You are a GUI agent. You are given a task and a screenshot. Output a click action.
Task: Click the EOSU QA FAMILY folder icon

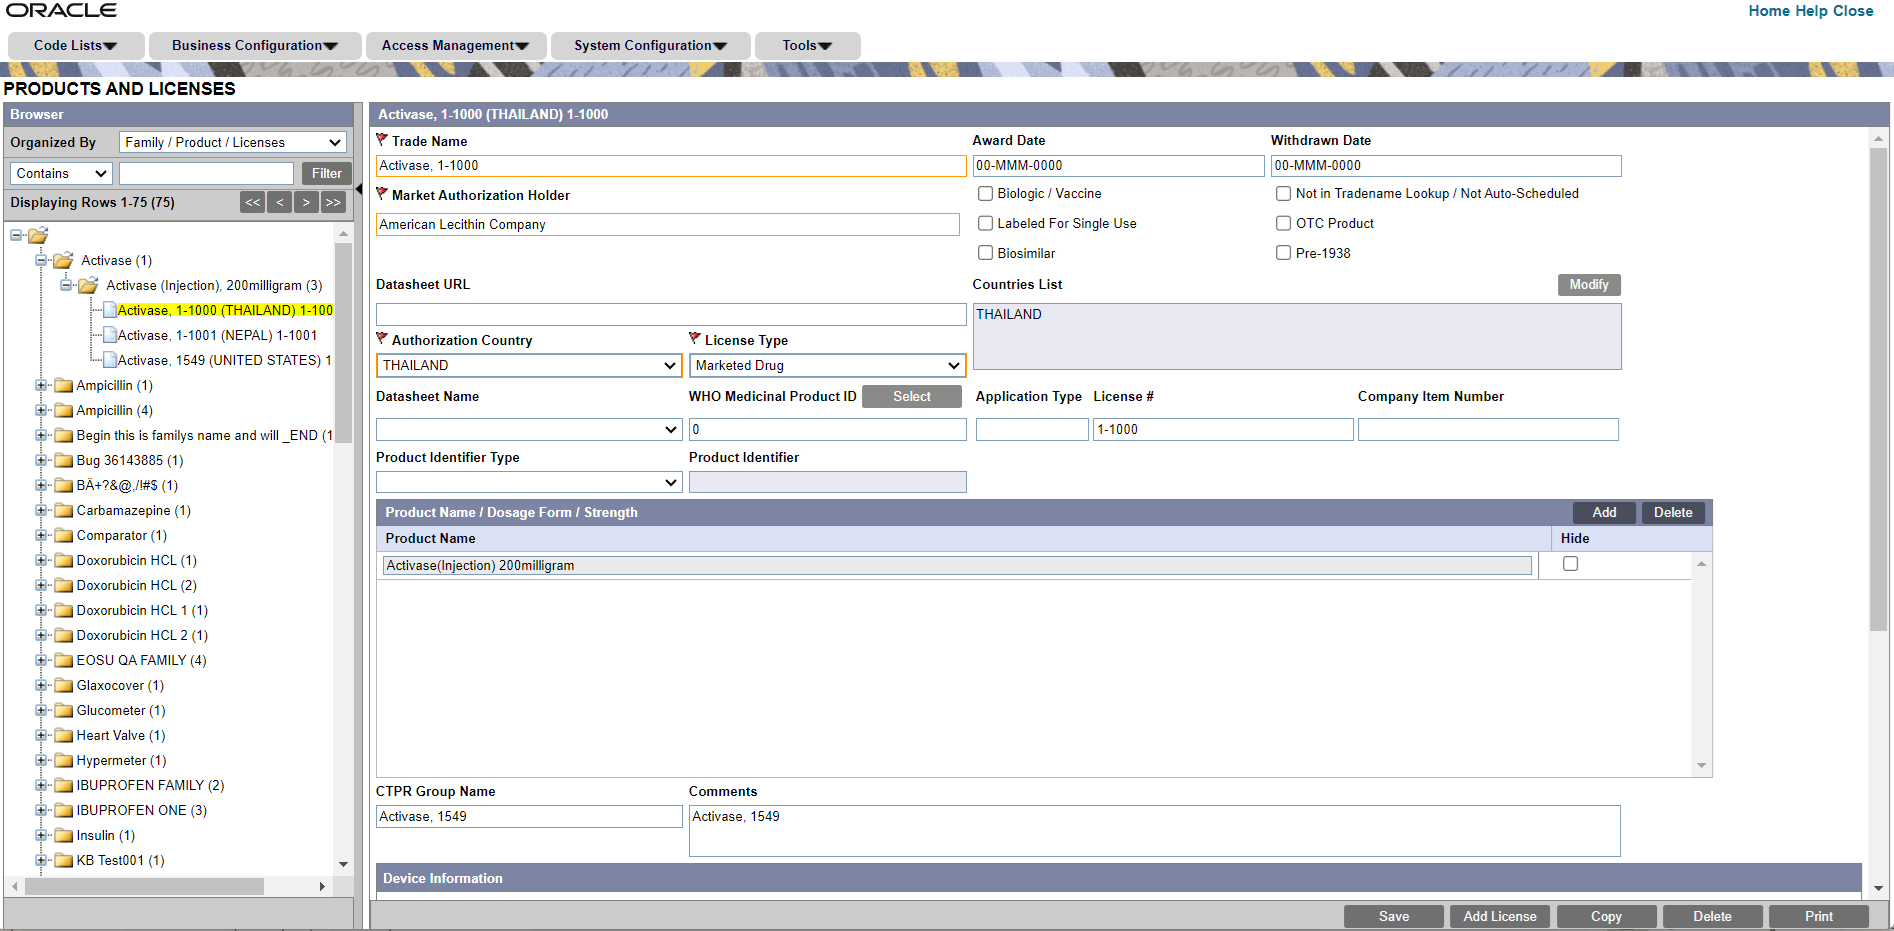click(64, 660)
